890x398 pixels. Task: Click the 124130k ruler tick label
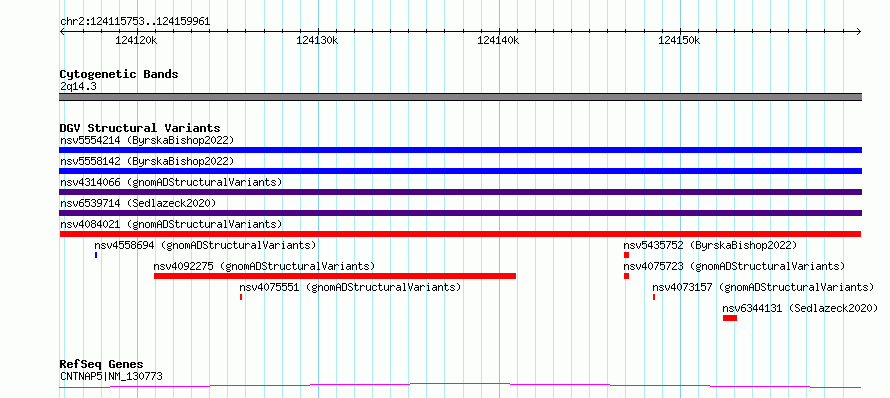pos(317,40)
